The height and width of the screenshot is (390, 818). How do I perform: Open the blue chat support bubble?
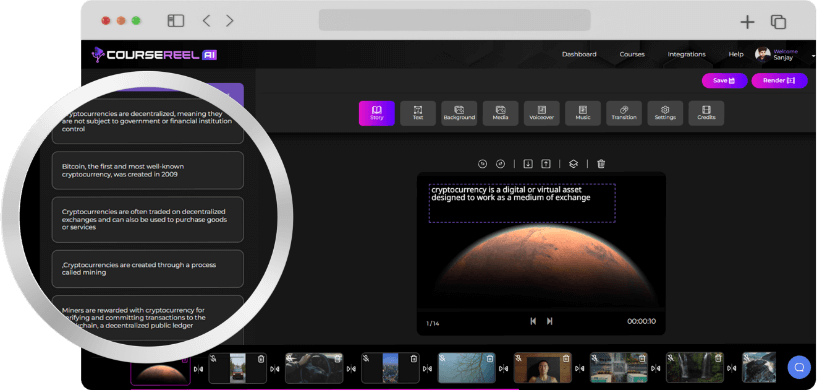(799, 367)
